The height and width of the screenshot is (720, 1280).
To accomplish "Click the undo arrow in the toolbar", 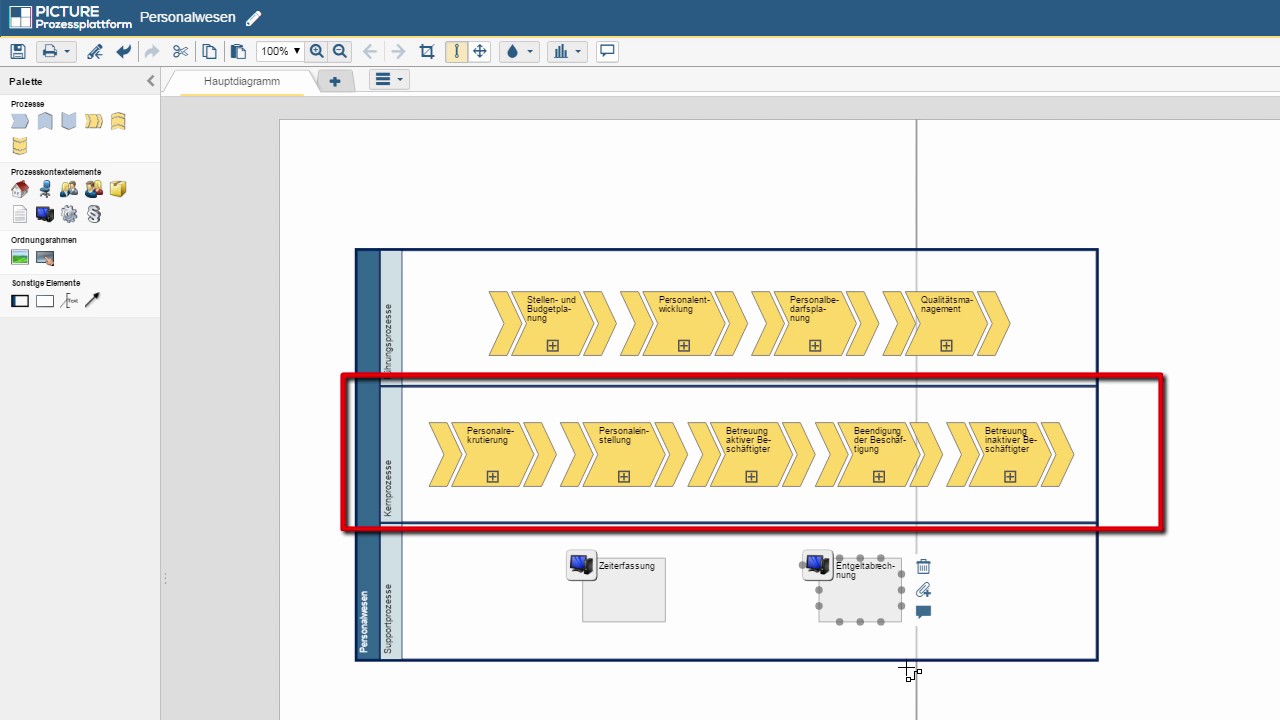I will pos(123,51).
